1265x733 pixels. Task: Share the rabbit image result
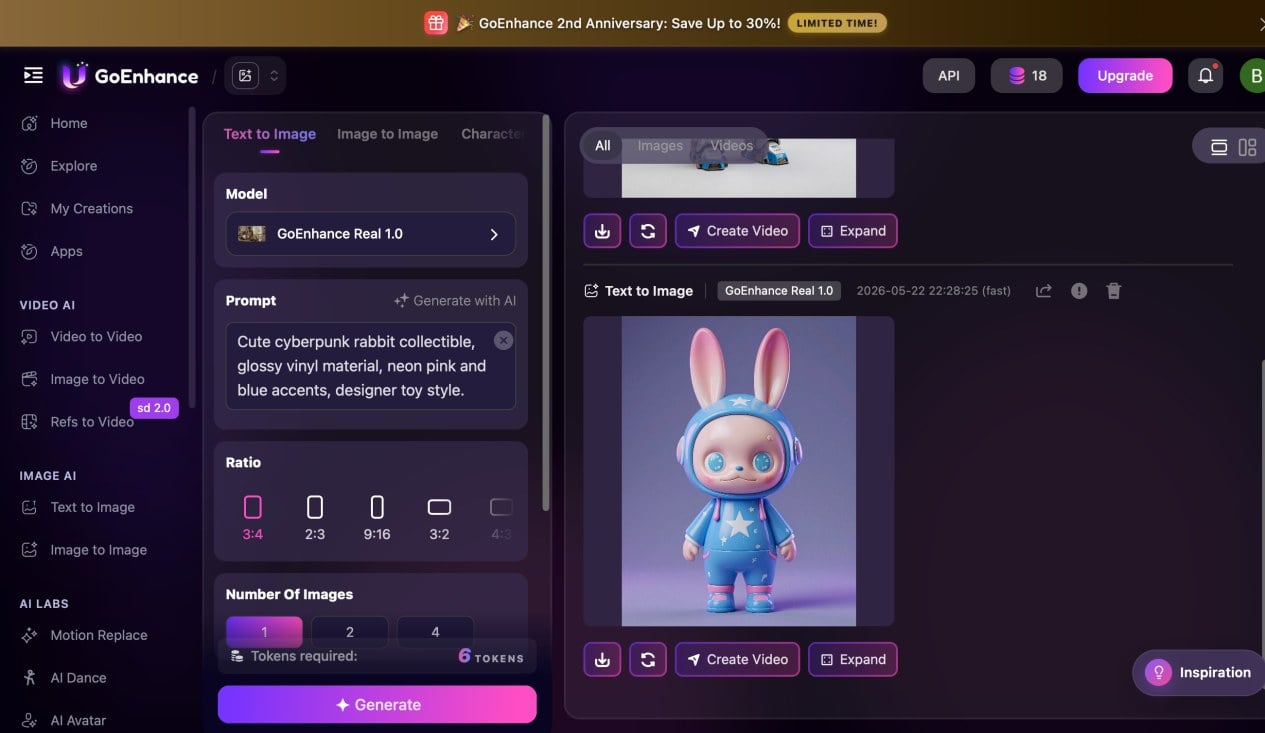click(x=1043, y=291)
